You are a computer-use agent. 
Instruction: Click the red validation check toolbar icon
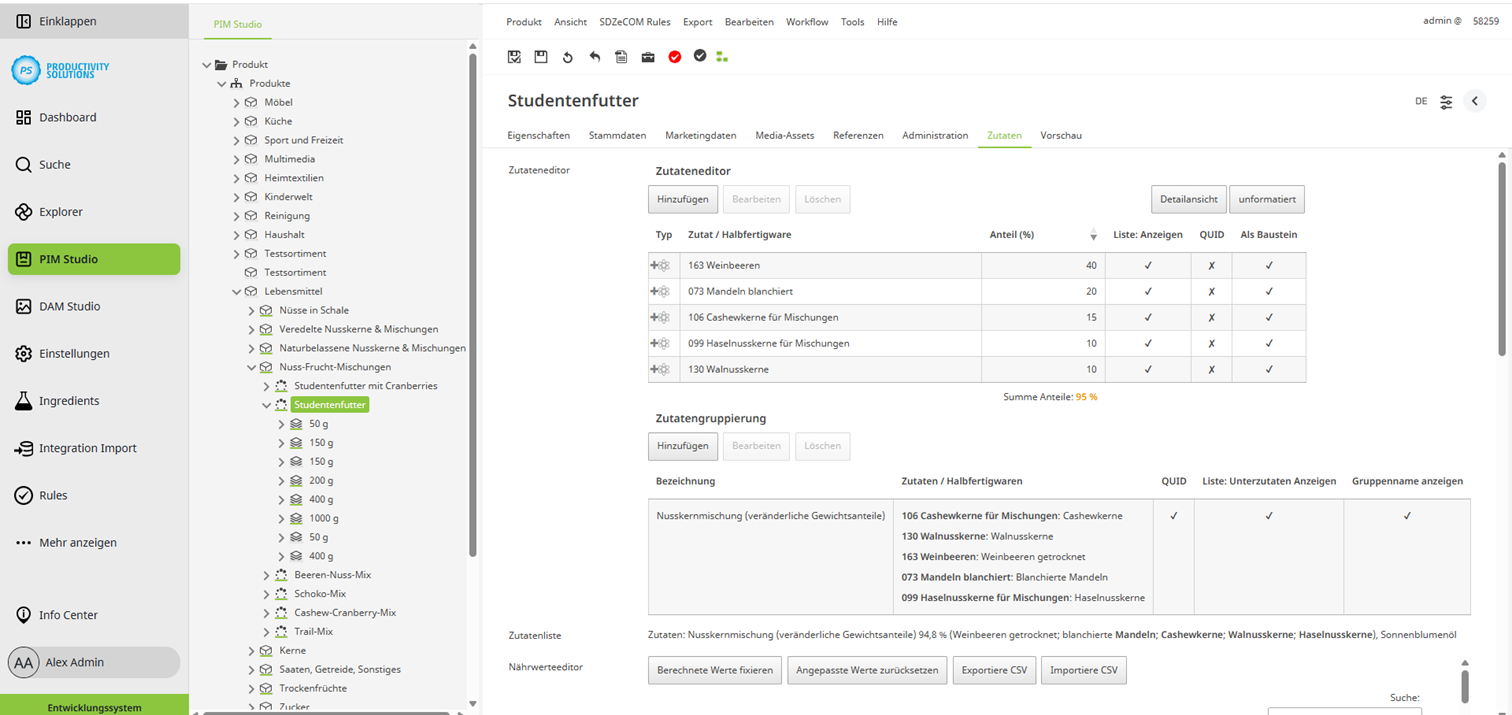click(674, 57)
